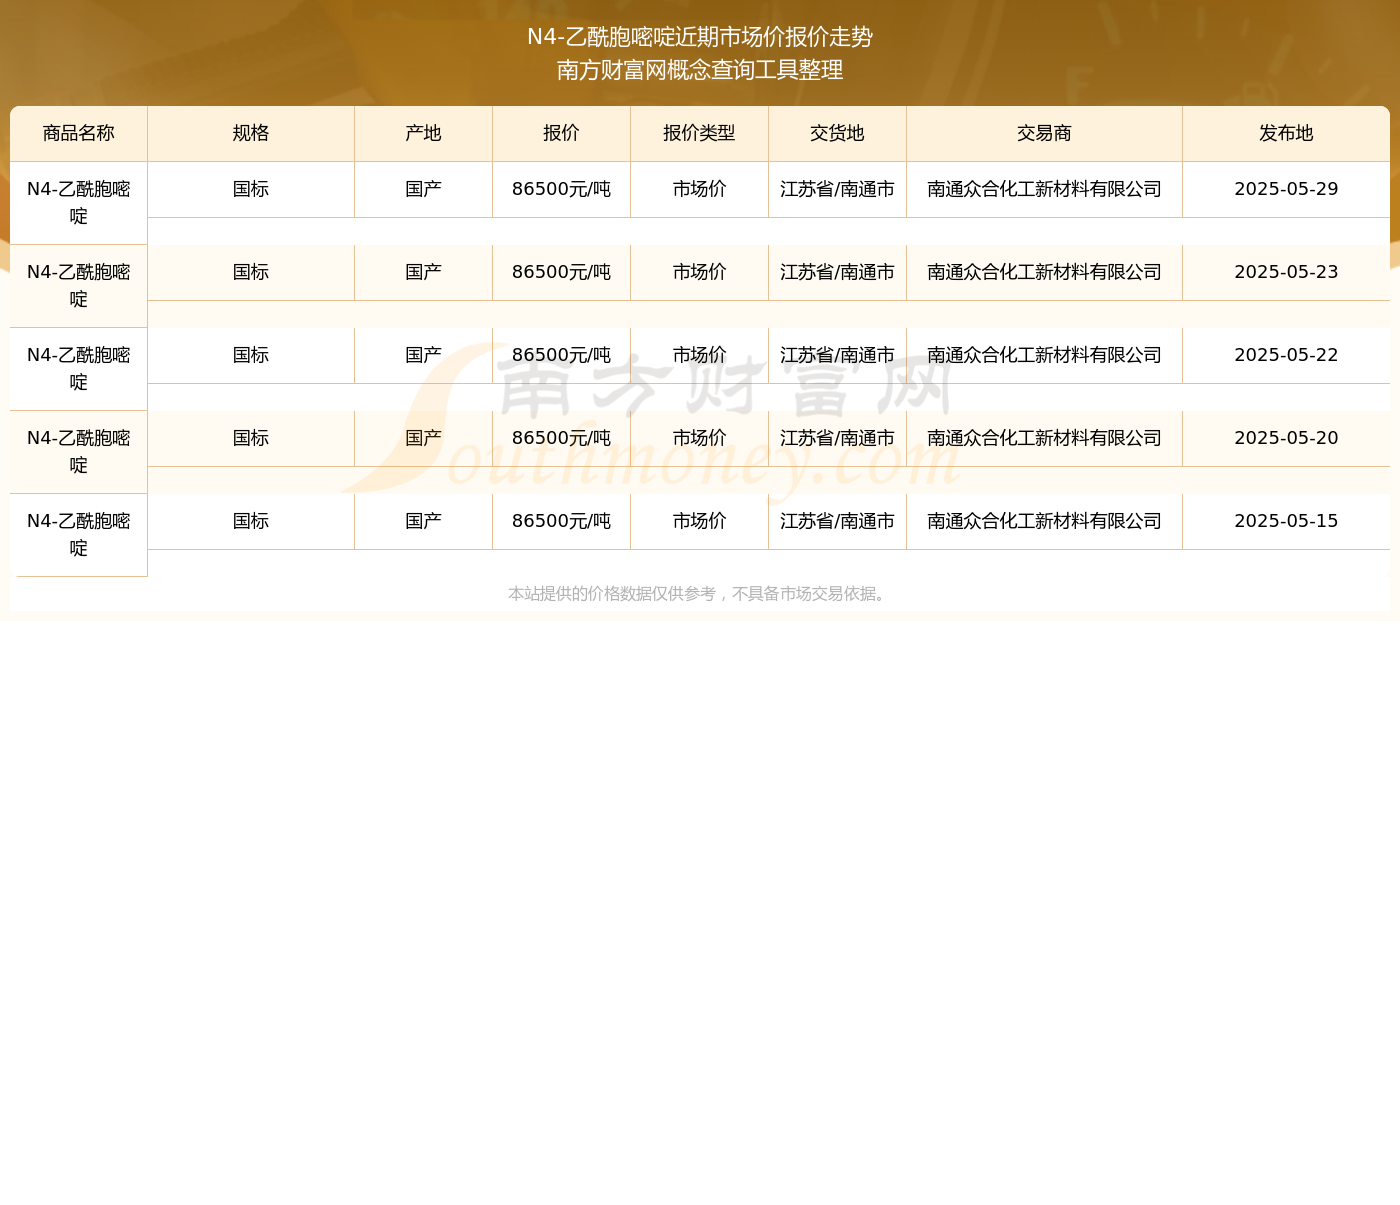This screenshot has height=1205, width=1400.
Task: Click product name N4-乙酰胞嘧啶 in 2025-05-29 row
Action: (x=79, y=203)
